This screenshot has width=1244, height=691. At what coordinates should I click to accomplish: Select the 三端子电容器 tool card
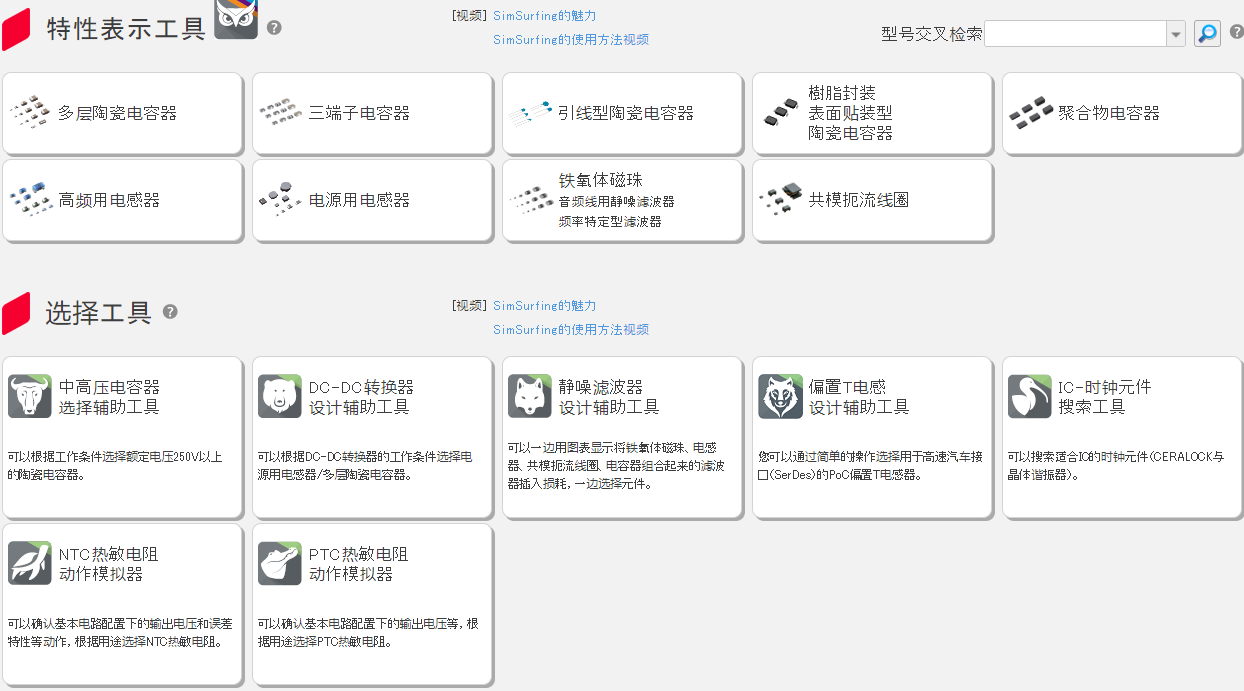pos(371,112)
